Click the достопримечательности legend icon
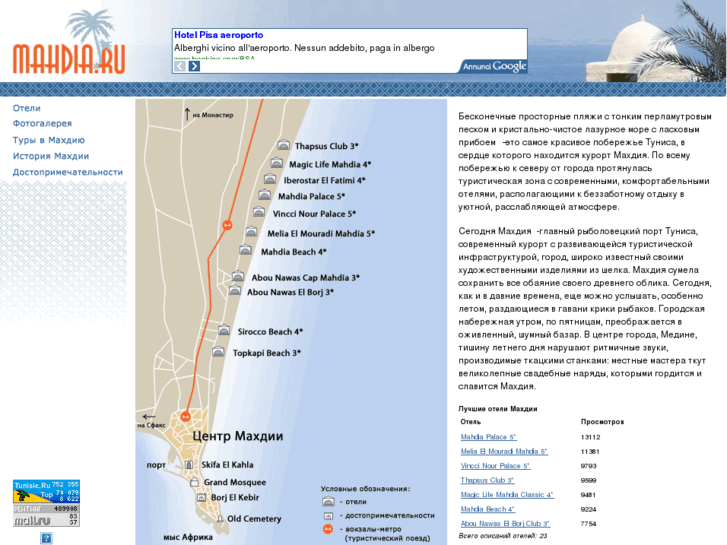 [328, 516]
